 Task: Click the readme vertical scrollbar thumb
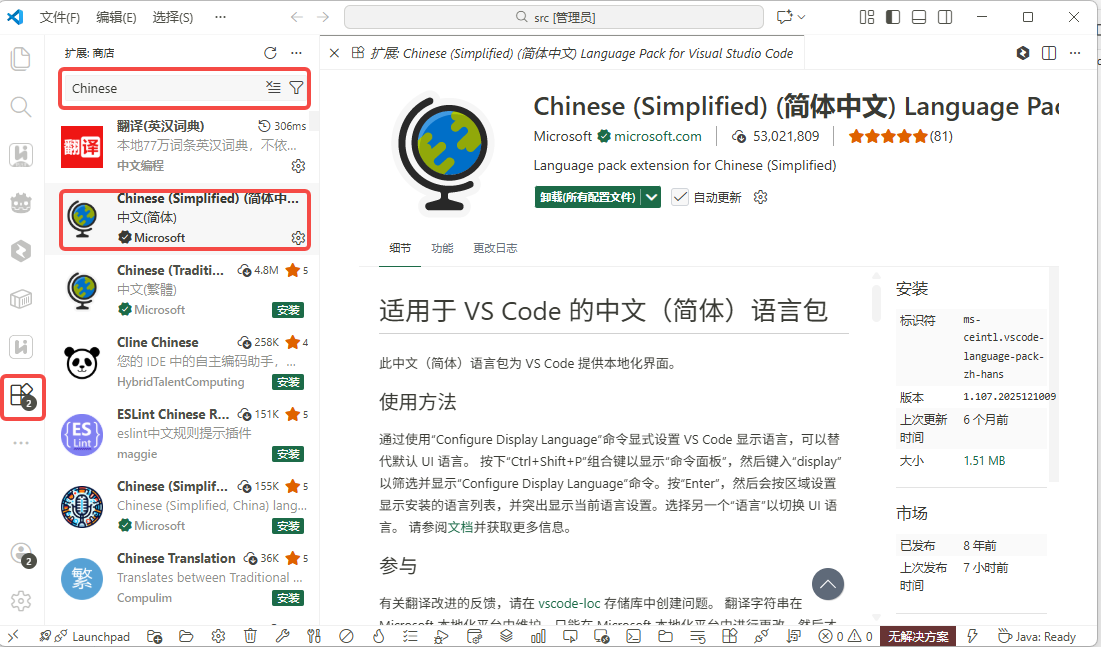[x=876, y=302]
